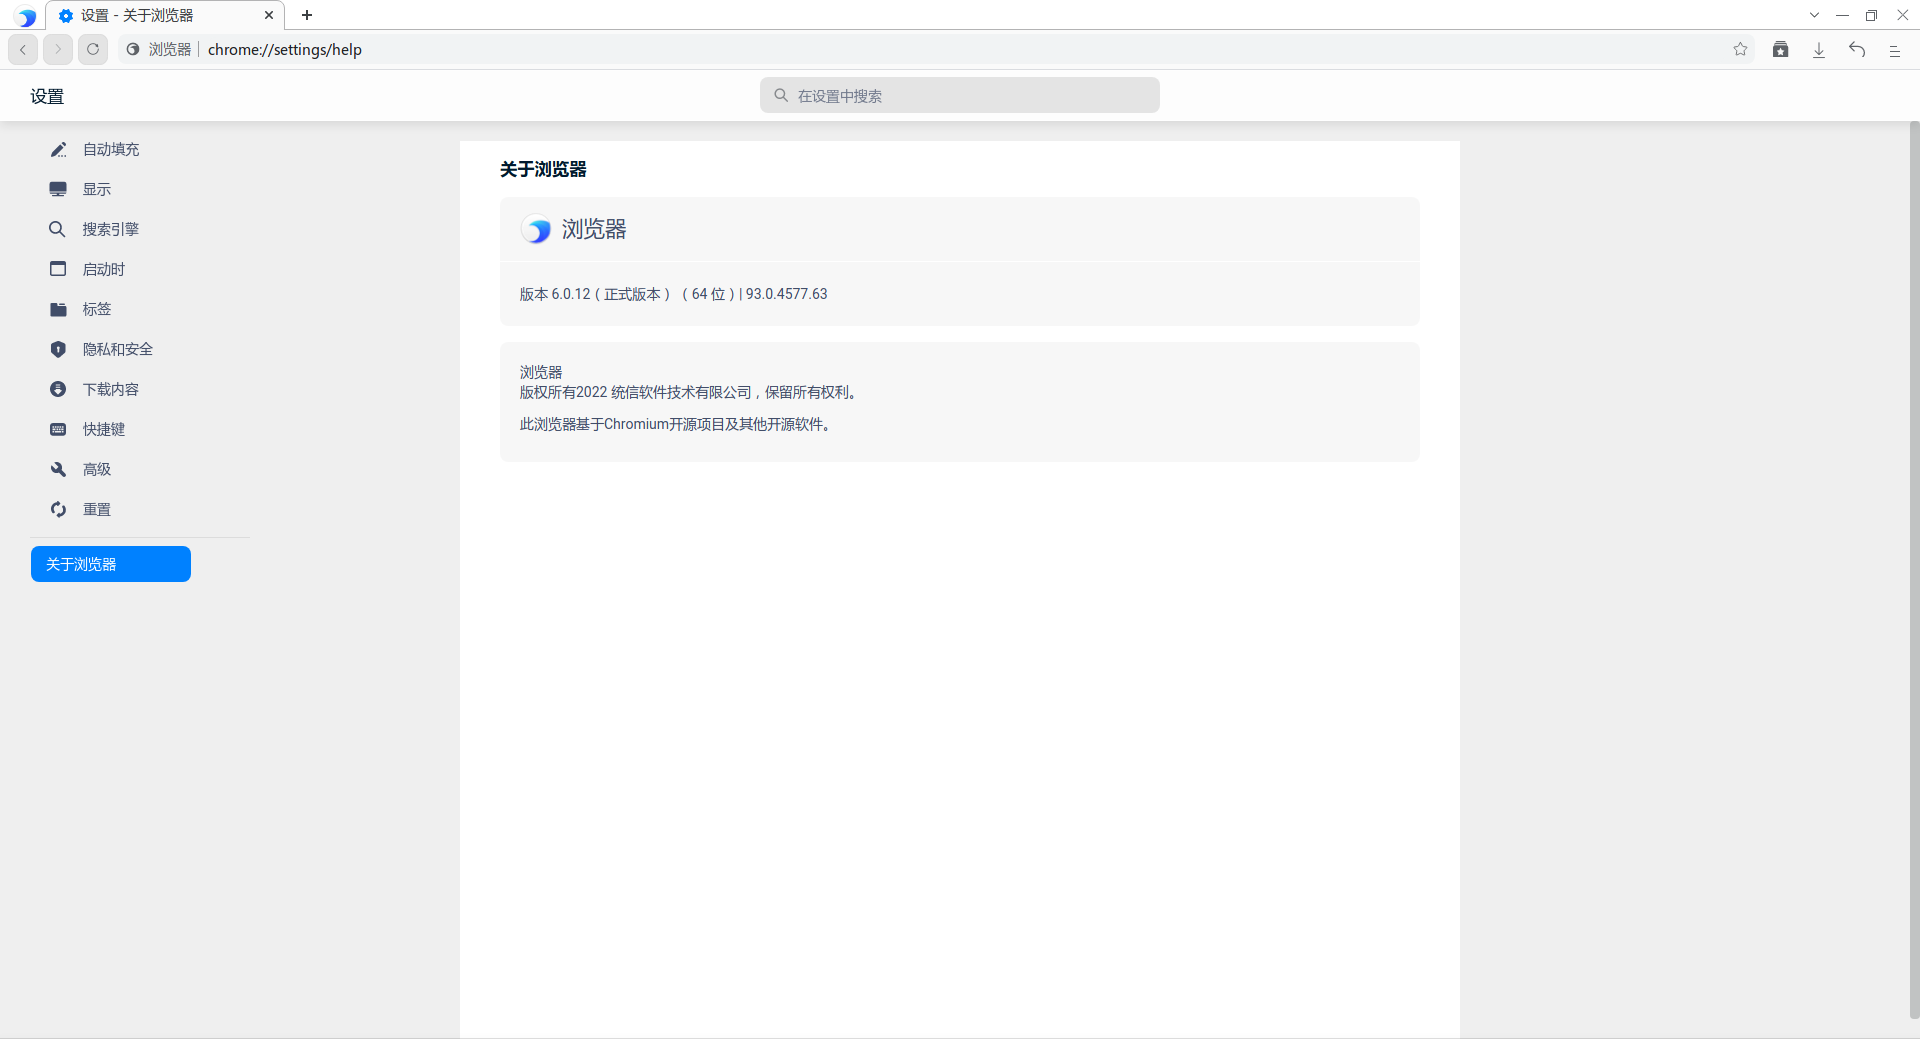Image resolution: width=1920 pixels, height=1039 pixels.
Task: Click the 隐私和安全 shield icon
Action: pos(58,349)
